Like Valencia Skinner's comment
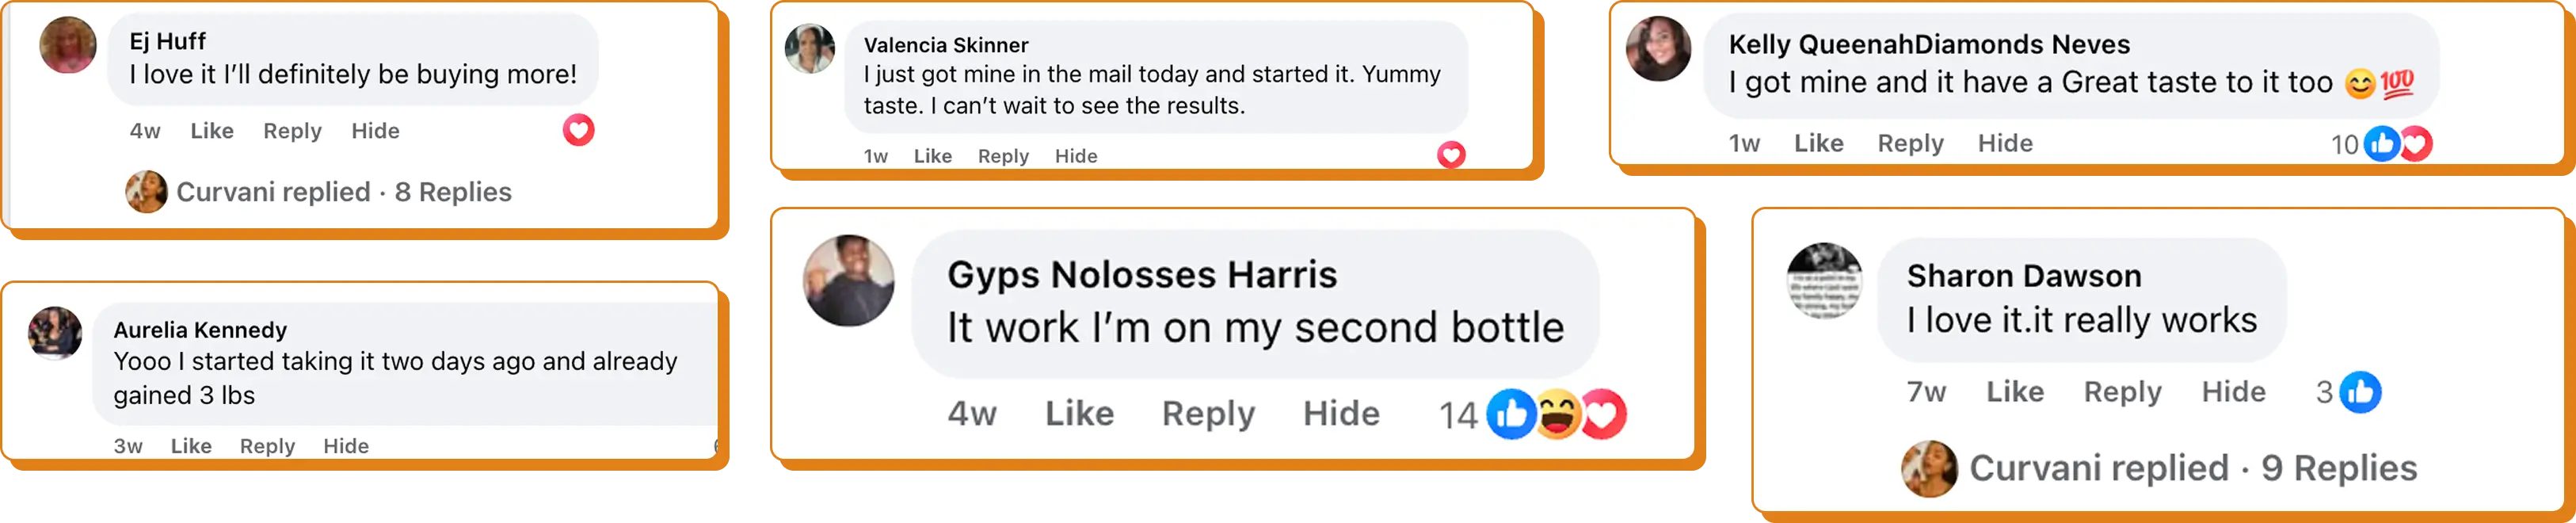Screen dimensions: 2576x523 tap(932, 156)
